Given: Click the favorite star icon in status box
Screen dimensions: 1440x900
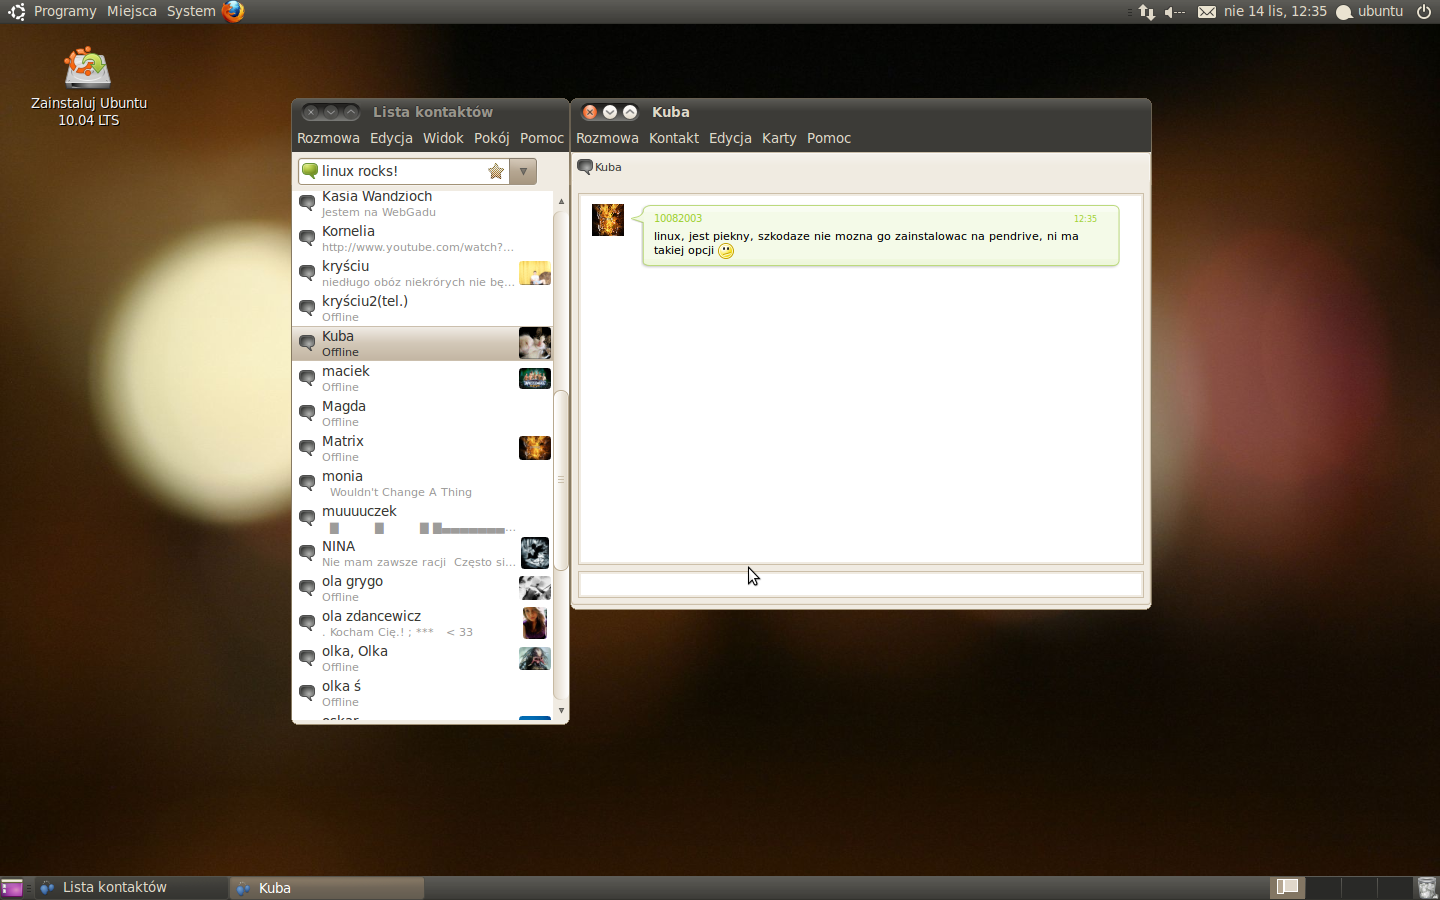Looking at the screenshot, I should coord(495,171).
